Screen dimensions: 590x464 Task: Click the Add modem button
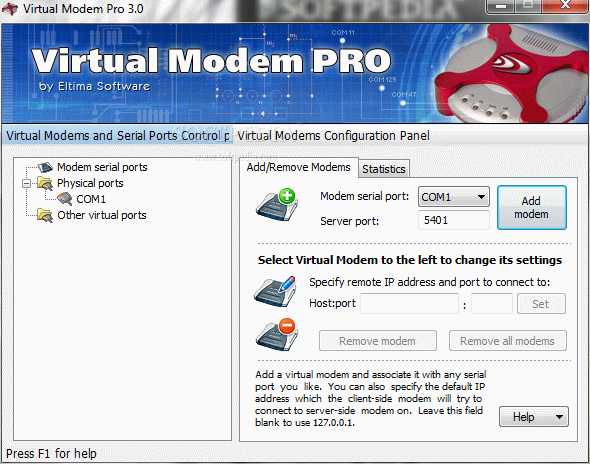pos(531,207)
